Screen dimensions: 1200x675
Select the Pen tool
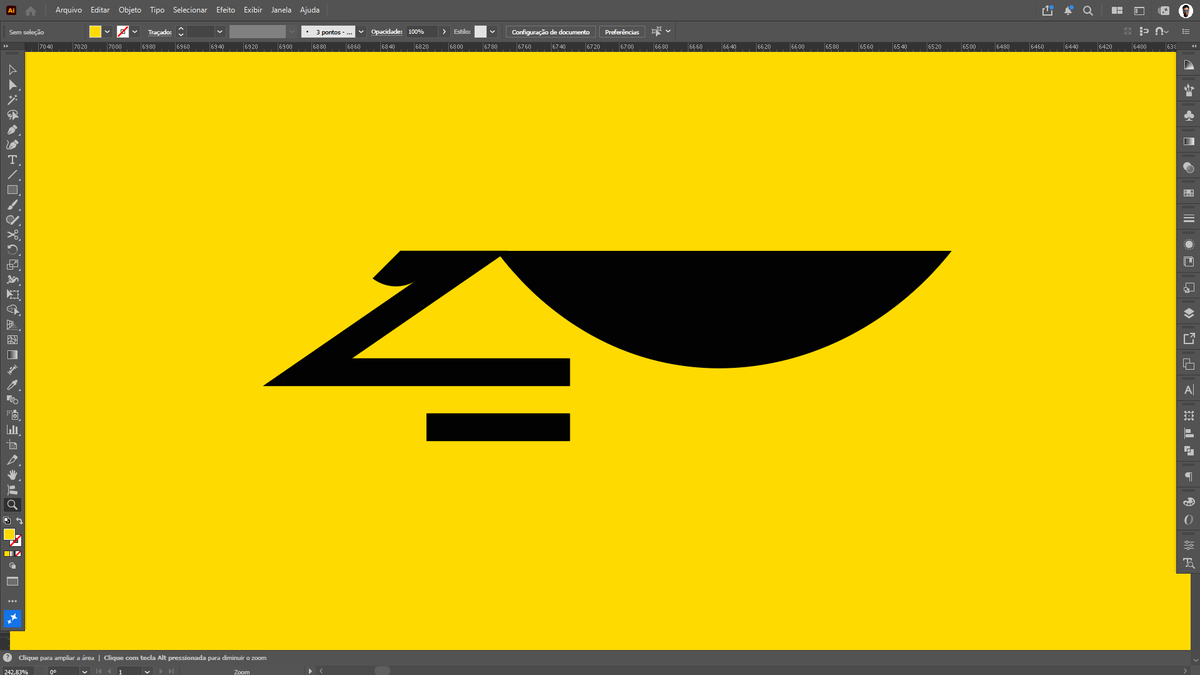(13, 130)
